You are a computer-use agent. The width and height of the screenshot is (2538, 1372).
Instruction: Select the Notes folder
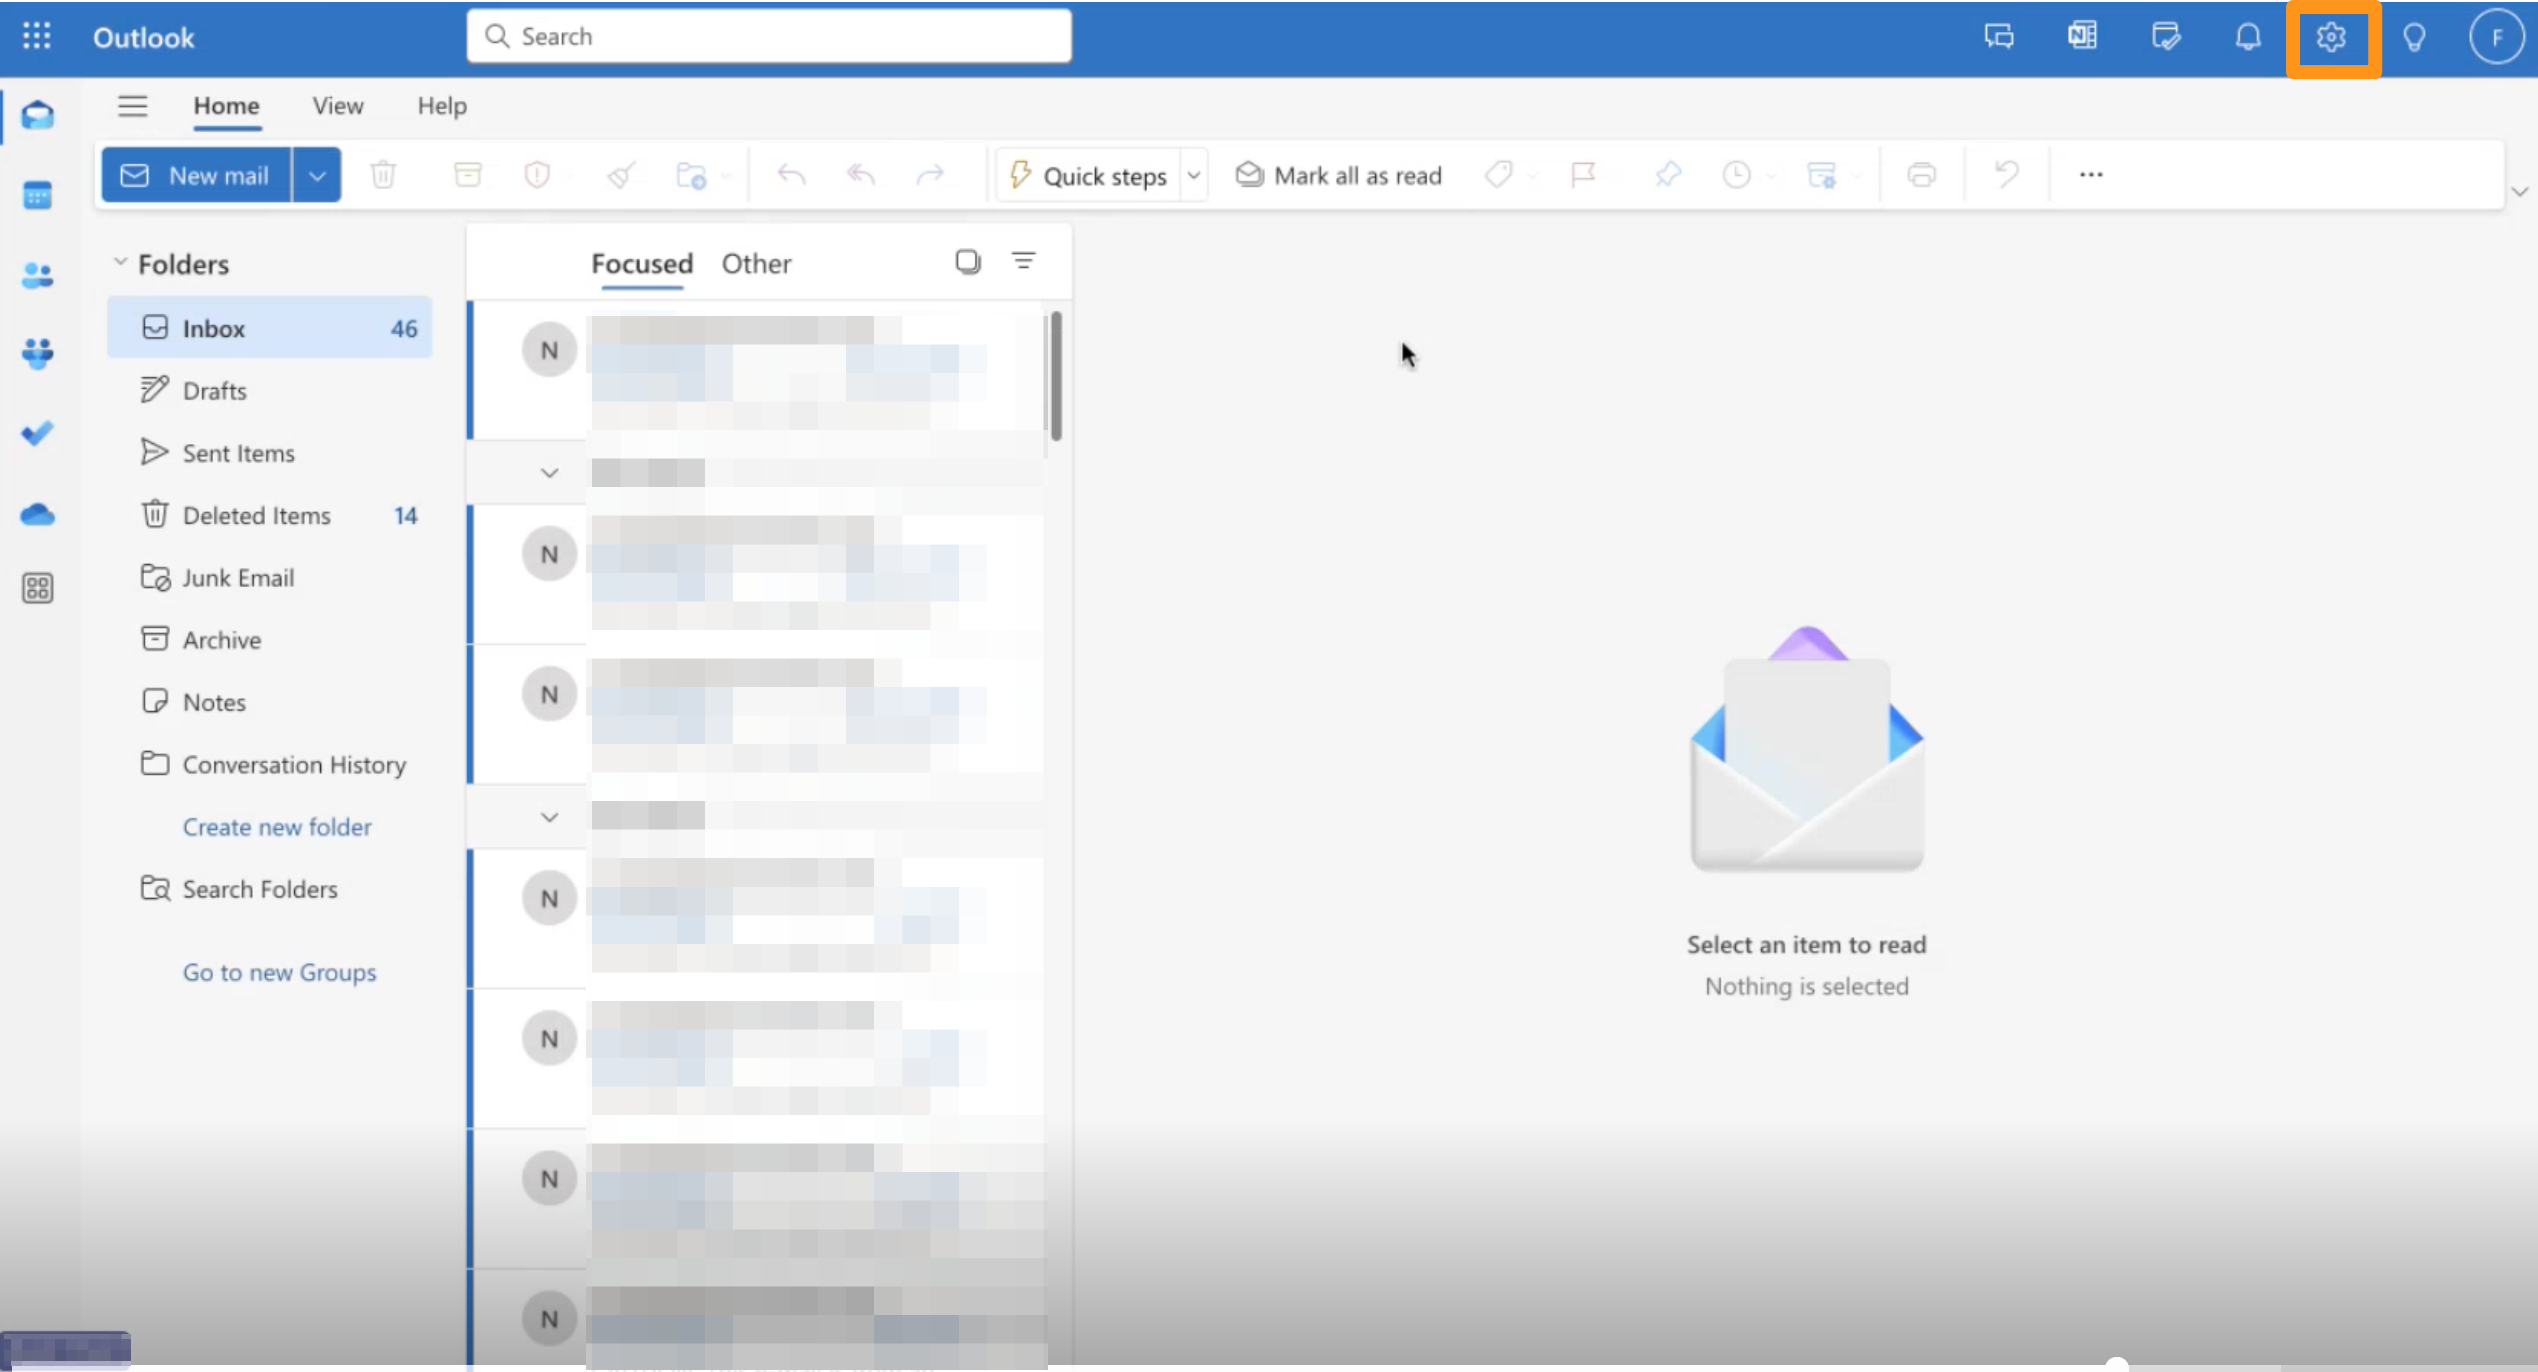[x=270, y=702]
